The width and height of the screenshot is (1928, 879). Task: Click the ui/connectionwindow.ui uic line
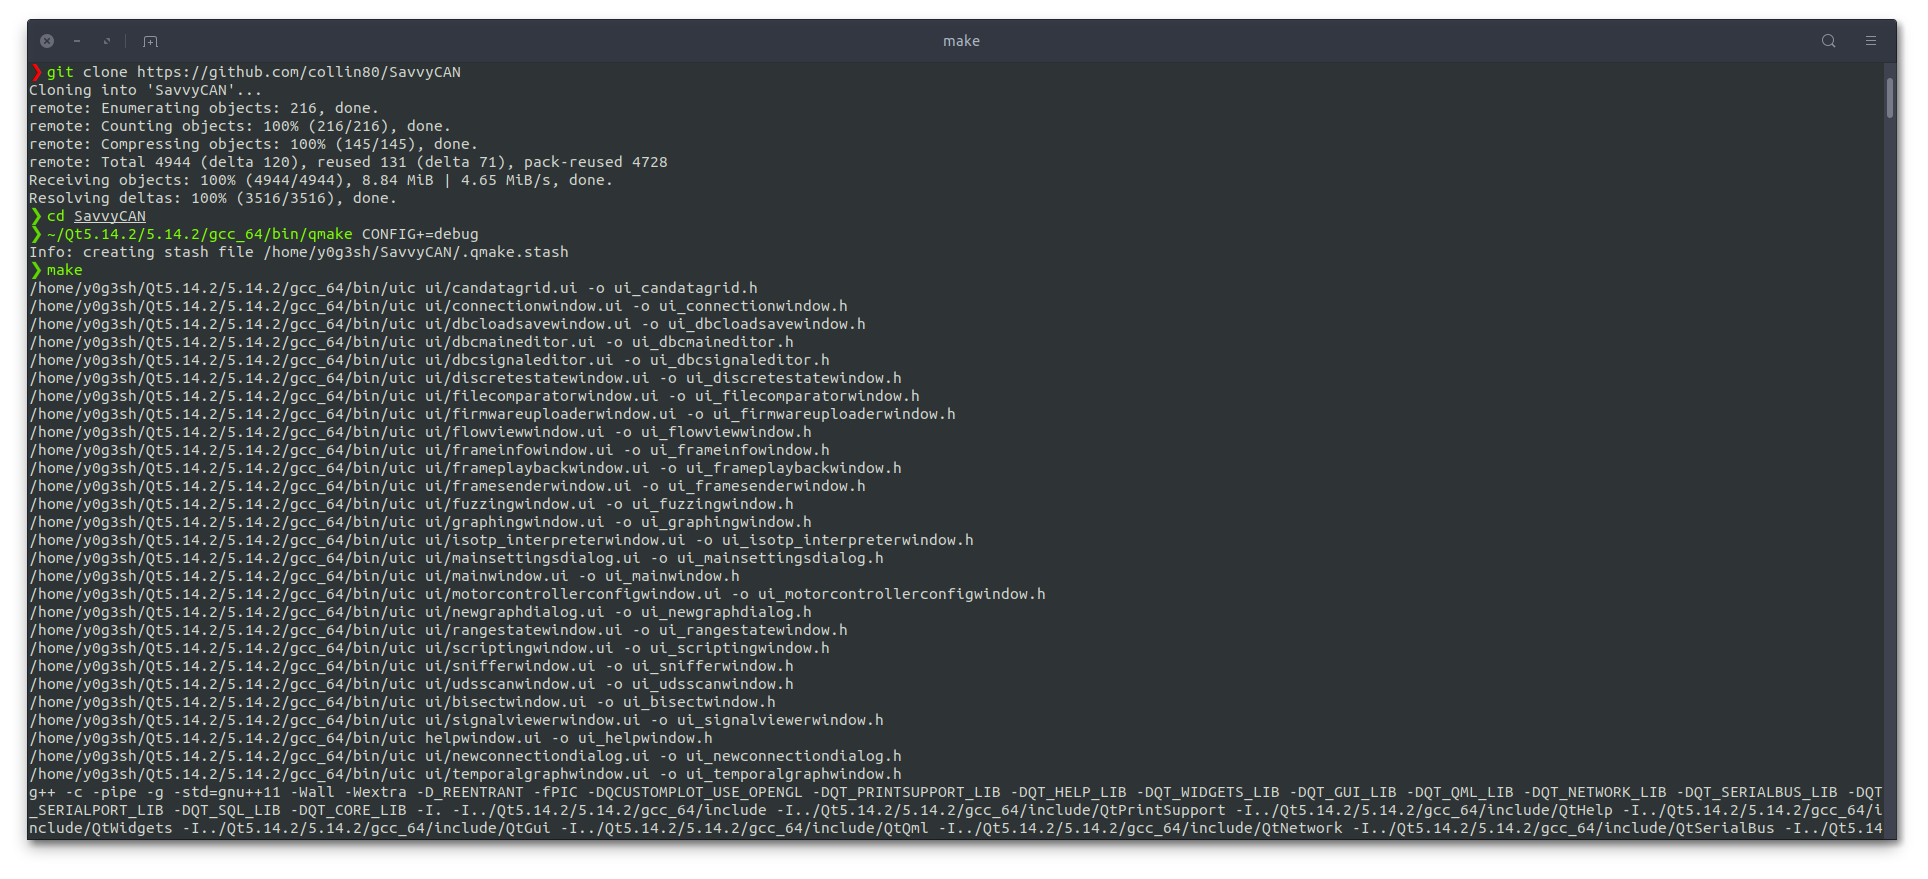point(438,306)
